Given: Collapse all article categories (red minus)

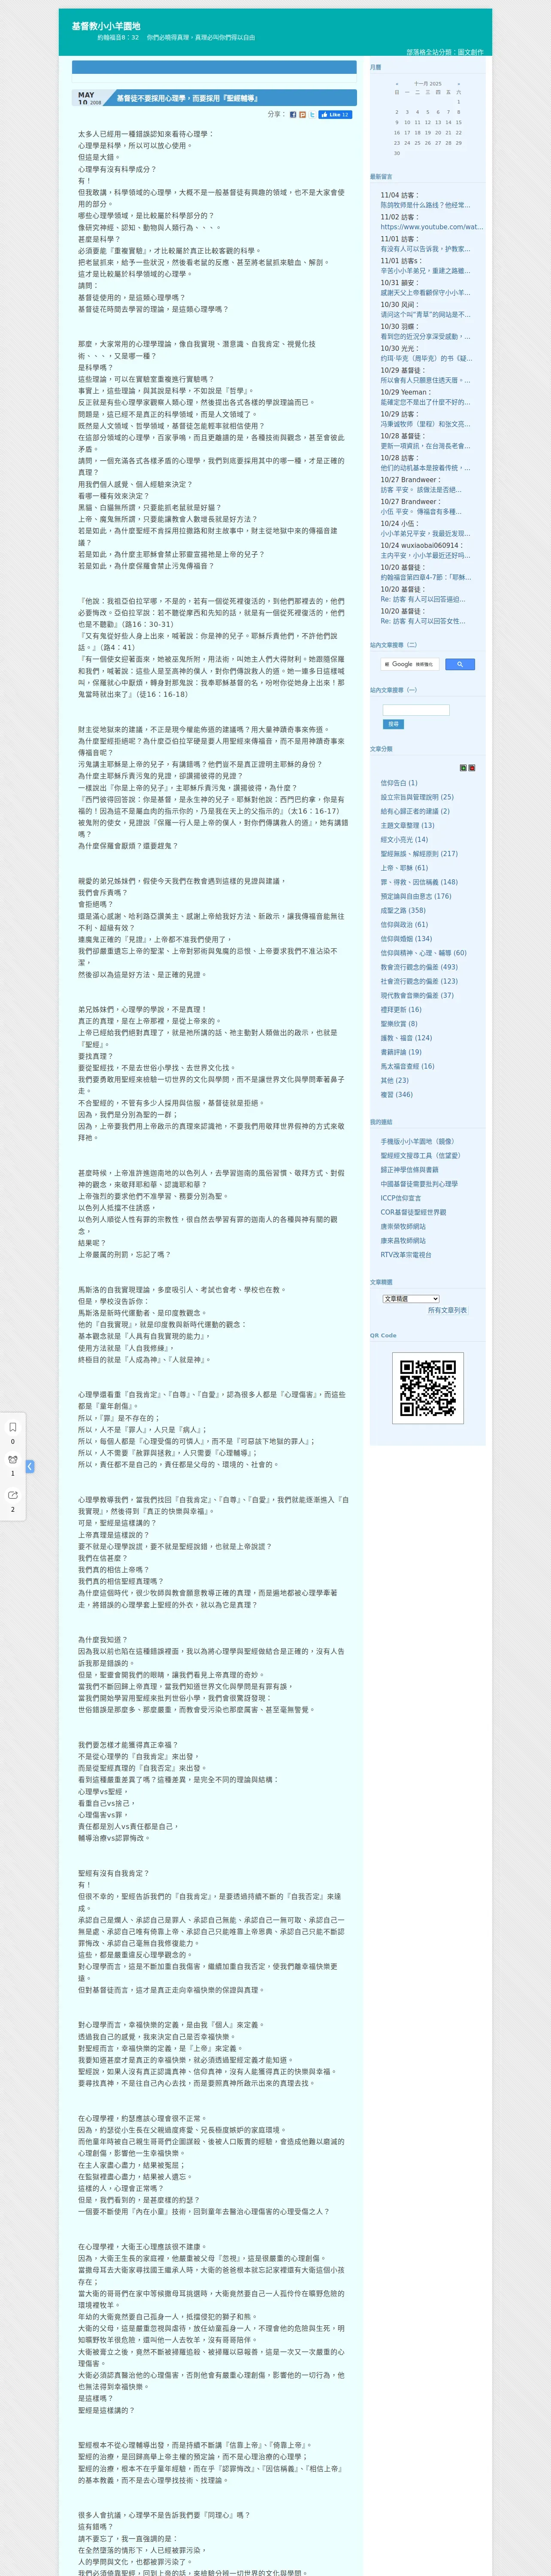Looking at the screenshot, I should pos(472,768).
